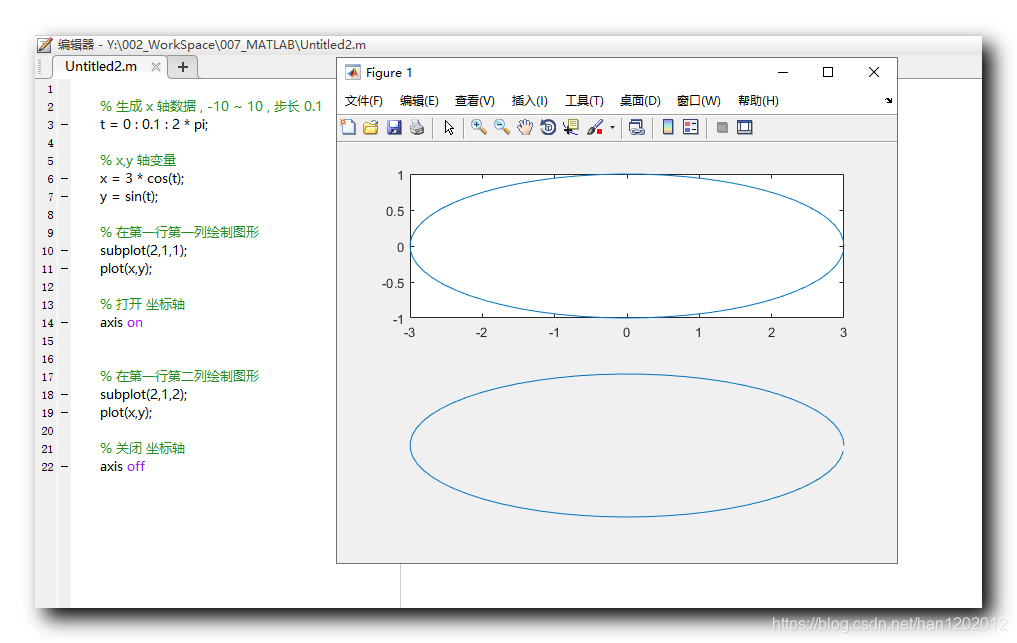Click code line 't = 0 : 0.1 : 2 * pi;'
This screenshot has height=643, width=1017.
point(154,125)
